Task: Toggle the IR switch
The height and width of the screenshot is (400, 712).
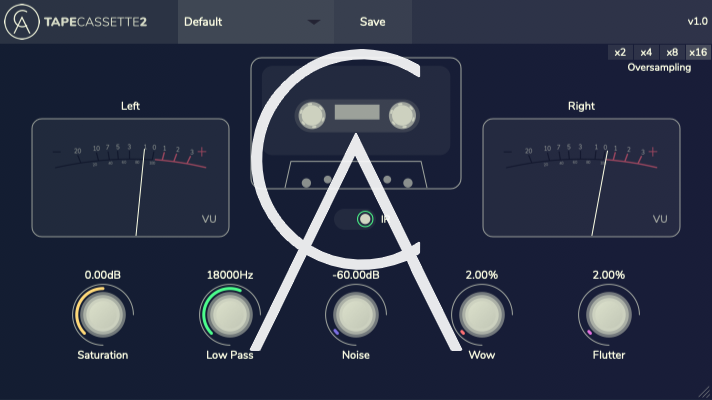Action: pyautogui.click(x=354, y=219)
